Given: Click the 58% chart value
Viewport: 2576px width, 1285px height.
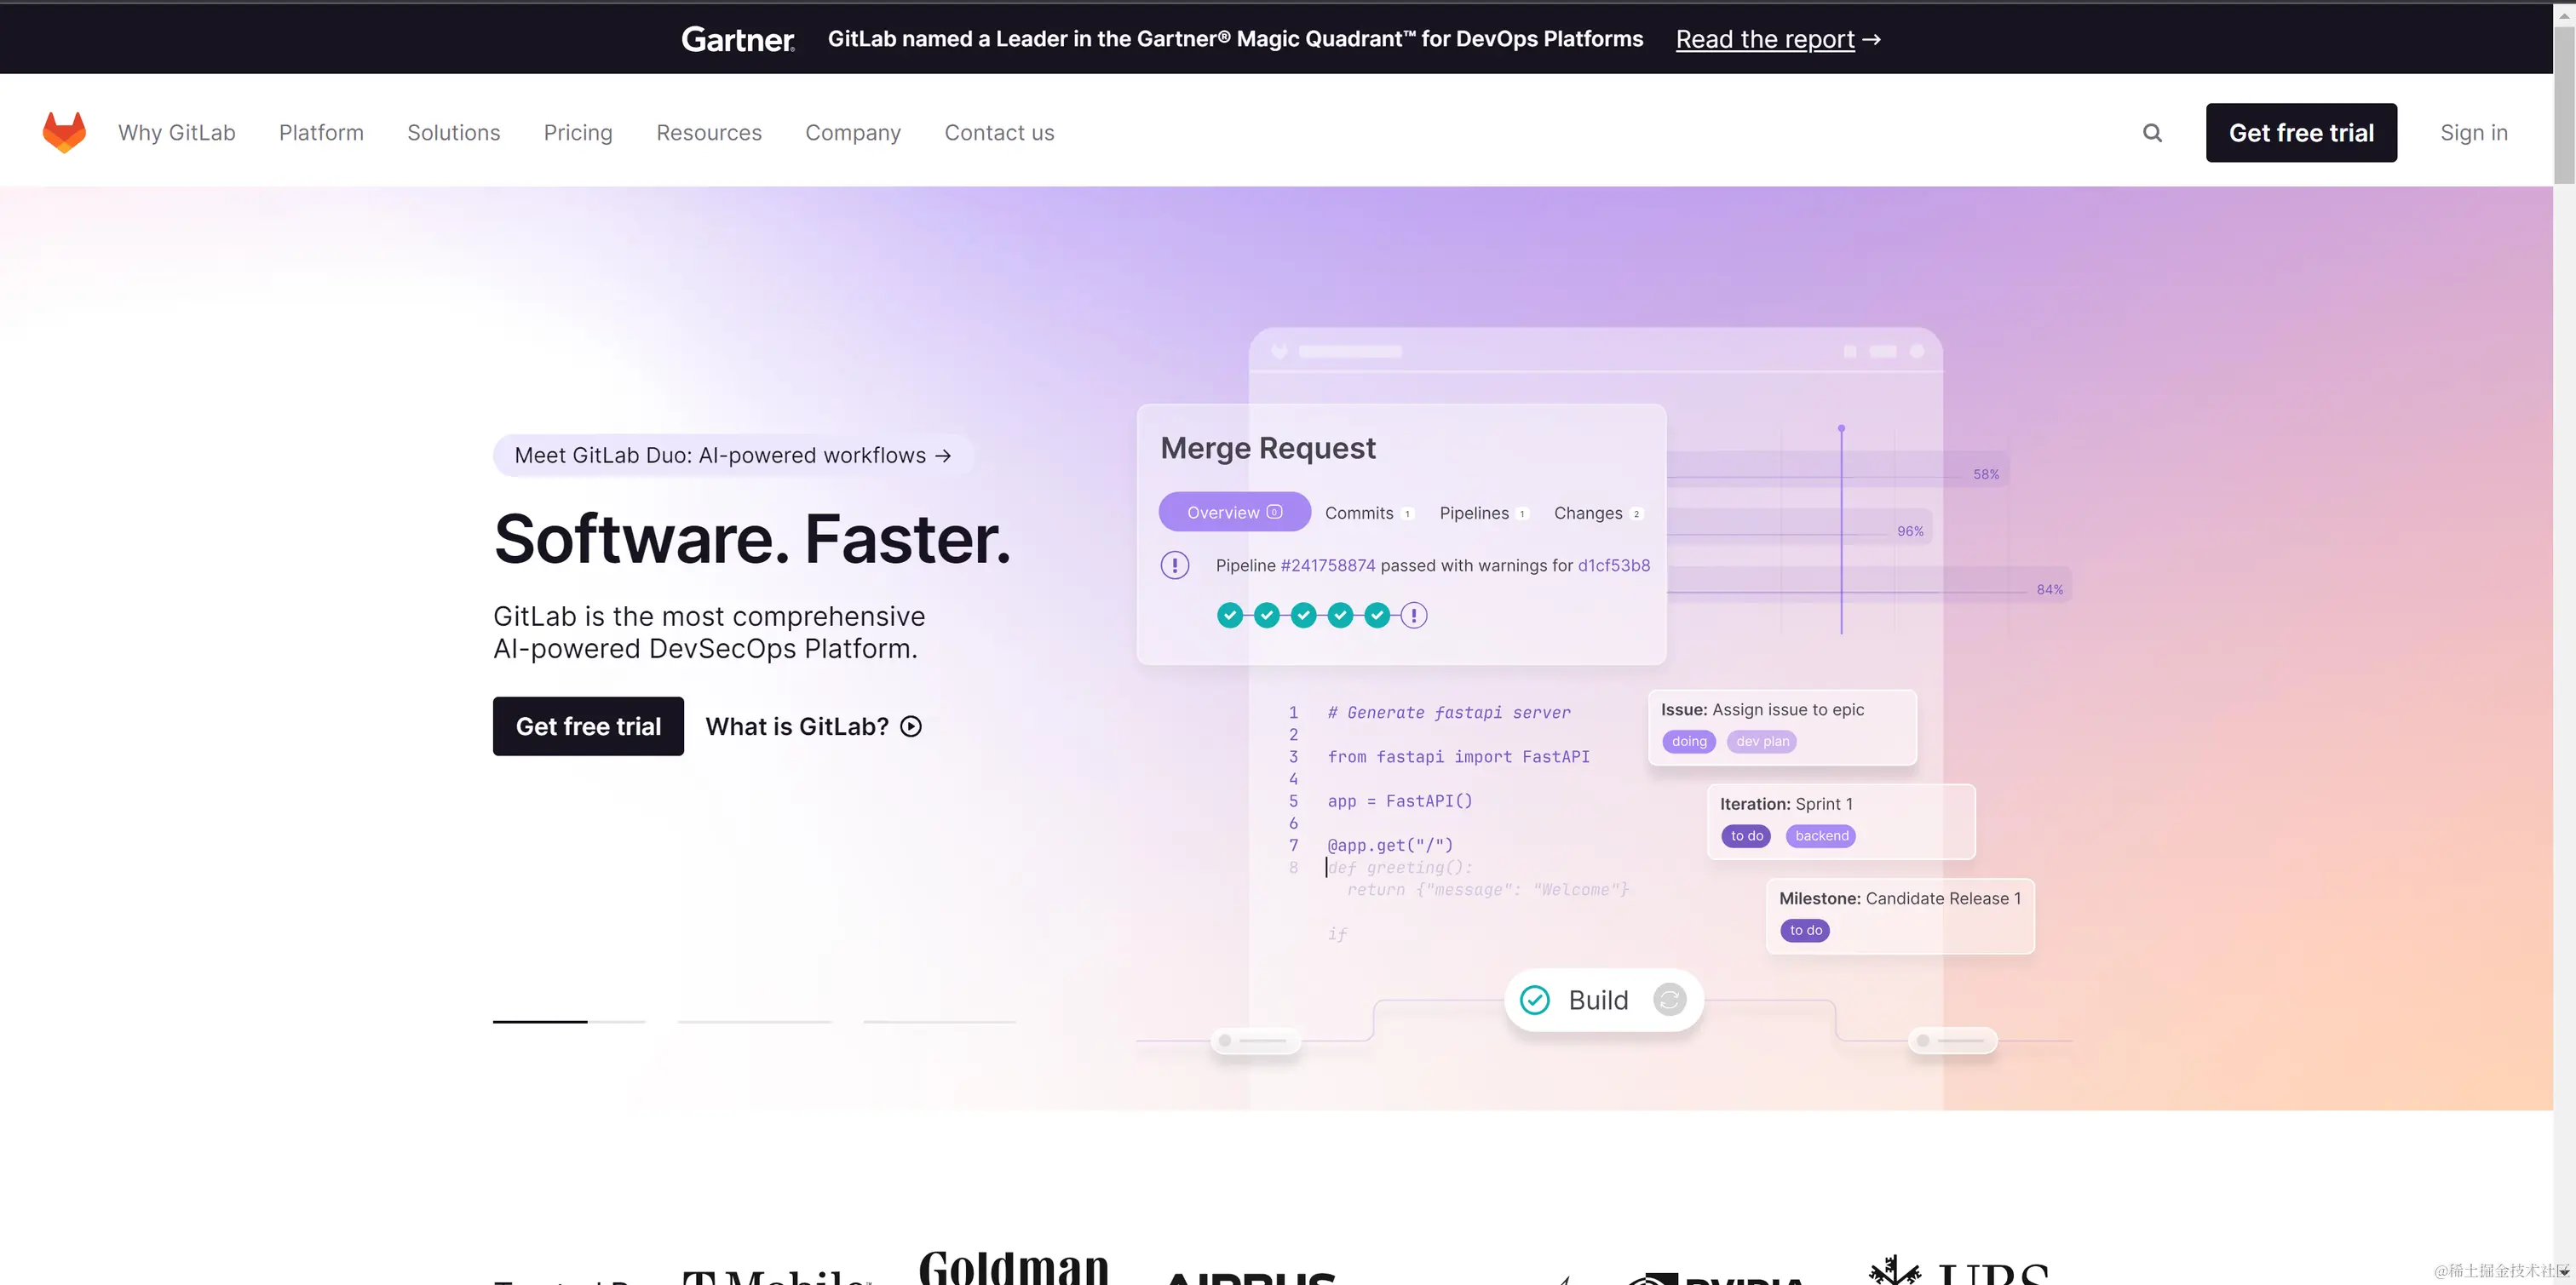Looking at the screenshot, I should click(x=1985, y=474).
